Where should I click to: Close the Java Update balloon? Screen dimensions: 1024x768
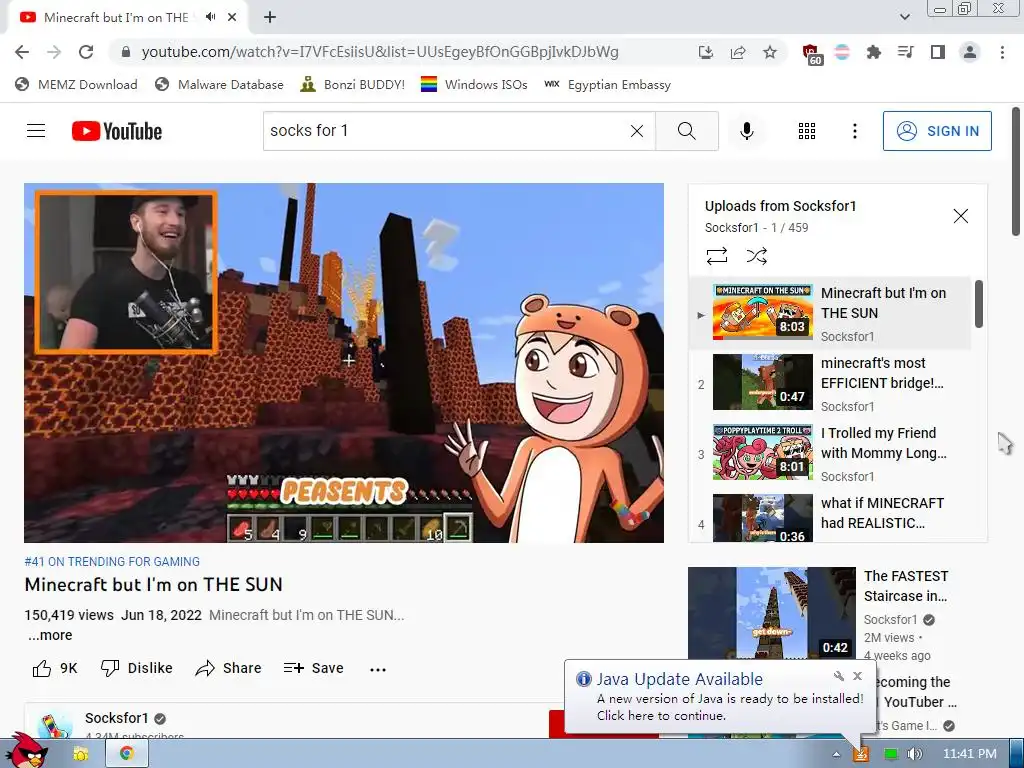click(x=857, y=676)
